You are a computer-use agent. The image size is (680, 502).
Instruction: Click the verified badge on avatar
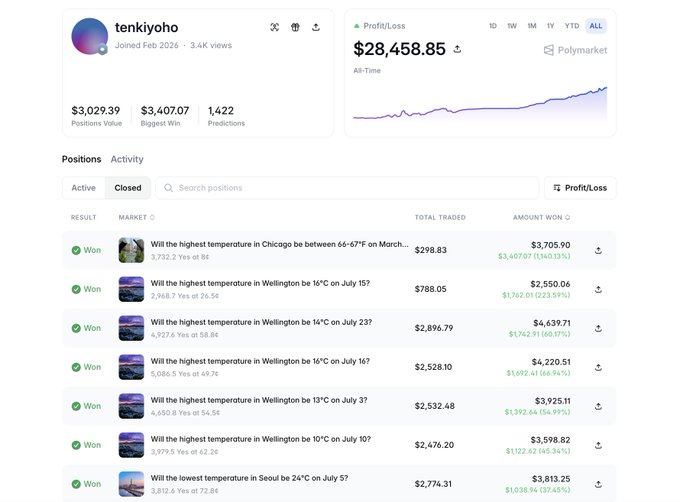(102, 49)
